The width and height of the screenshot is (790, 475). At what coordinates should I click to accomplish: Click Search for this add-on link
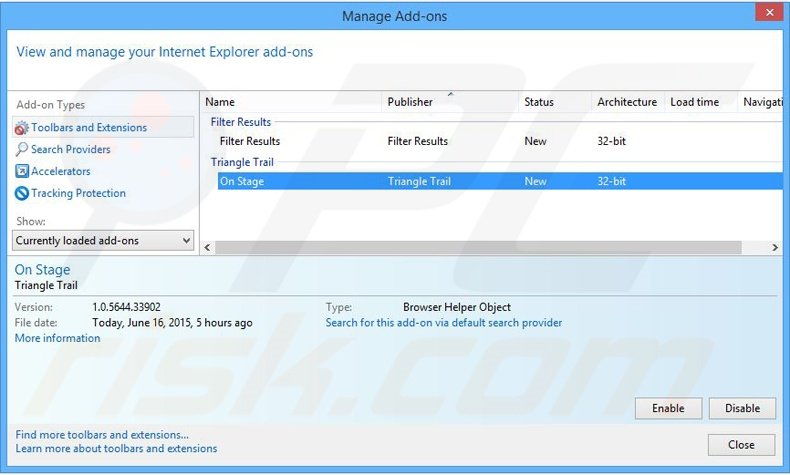coord(444,323)
